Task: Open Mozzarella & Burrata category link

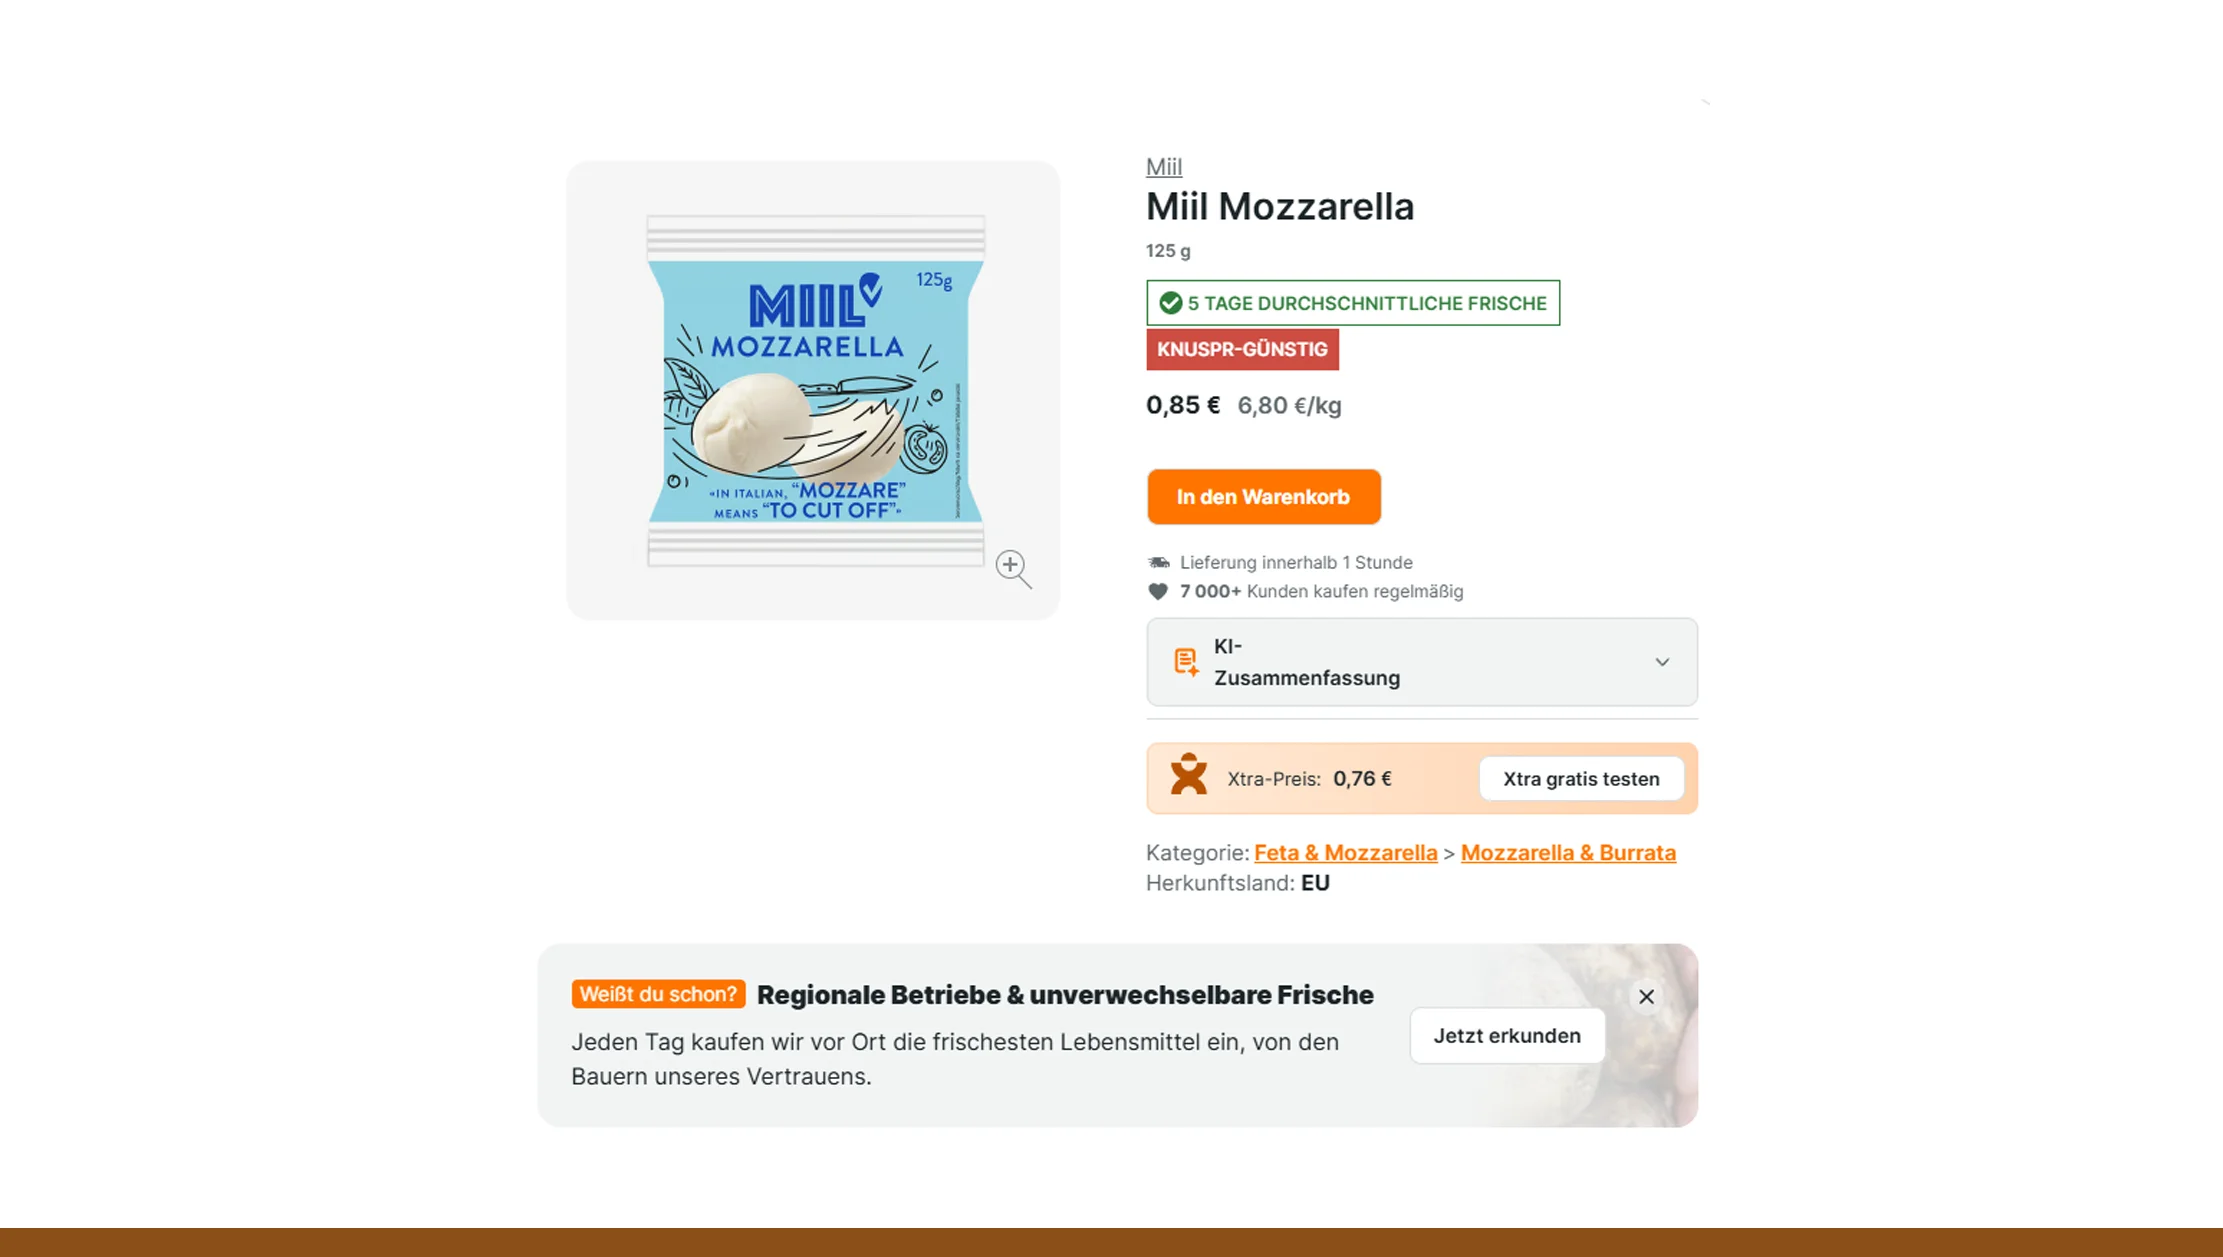Action: tap(1568, 852)
